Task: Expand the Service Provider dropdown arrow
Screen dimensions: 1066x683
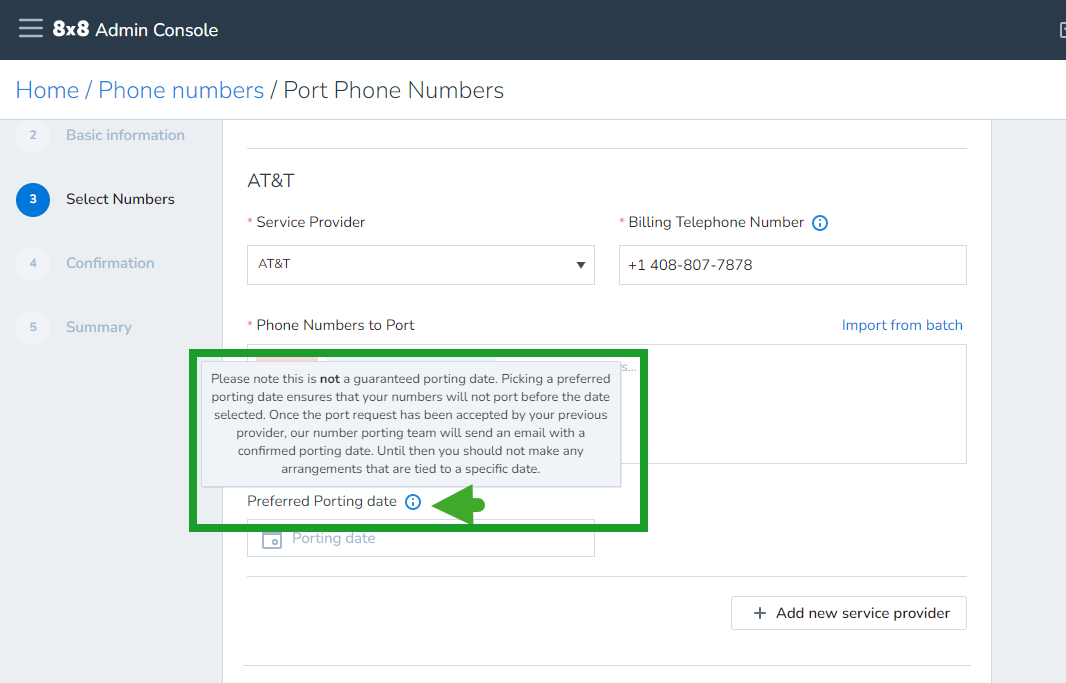Action: pyautogui.click(x=581, y=265)
